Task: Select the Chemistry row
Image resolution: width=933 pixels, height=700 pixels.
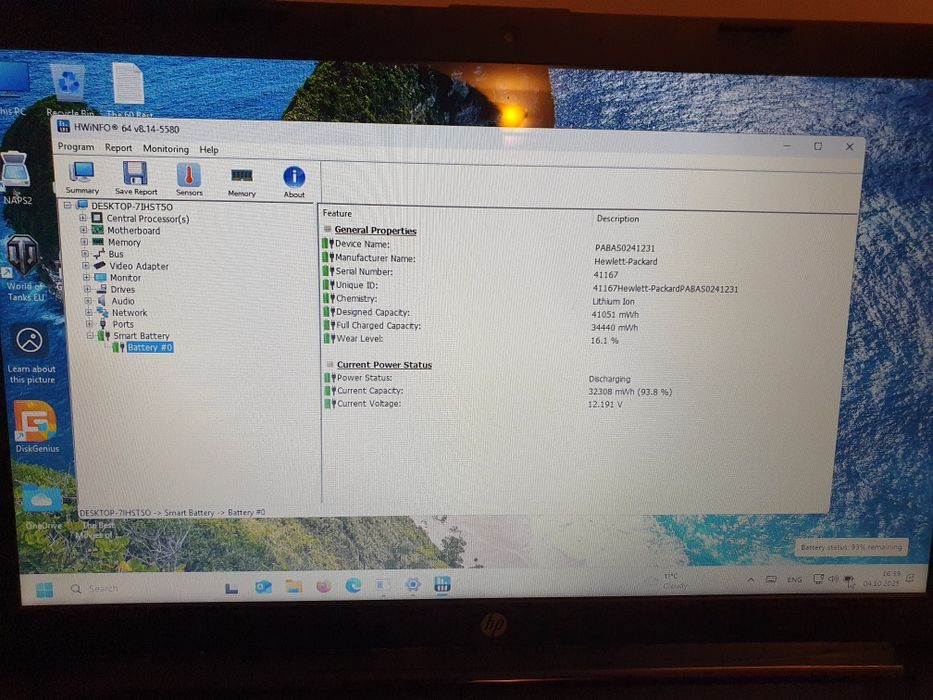Action: pos(356,299)
